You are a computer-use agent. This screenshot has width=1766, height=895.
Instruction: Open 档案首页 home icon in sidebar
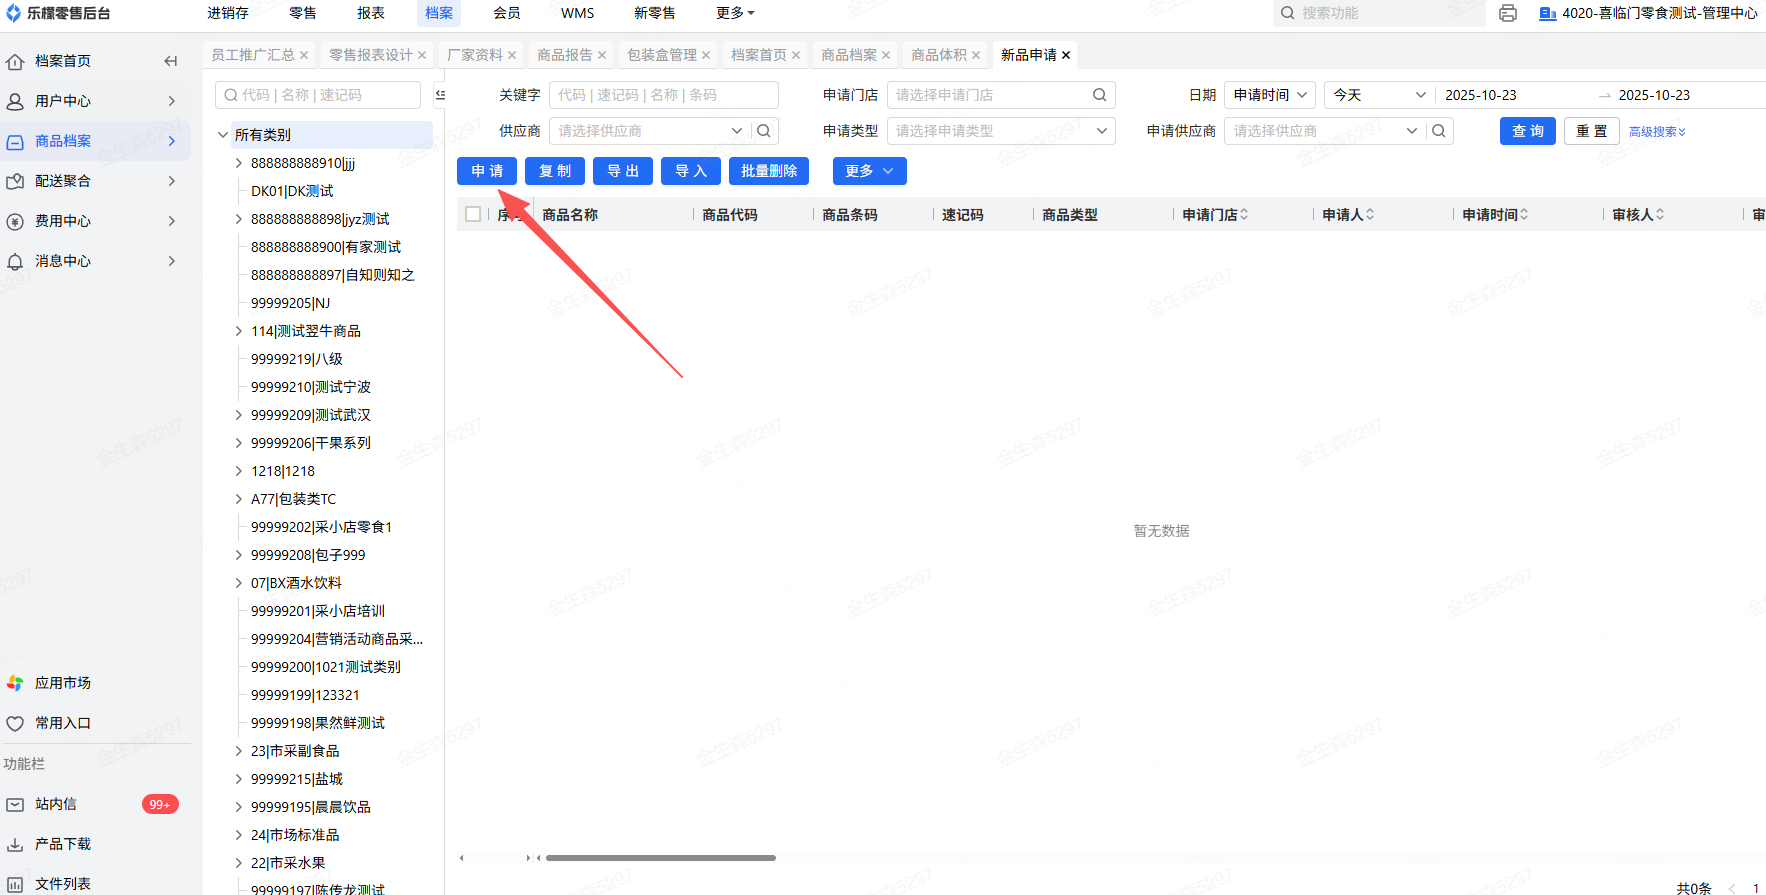point(15,61)
